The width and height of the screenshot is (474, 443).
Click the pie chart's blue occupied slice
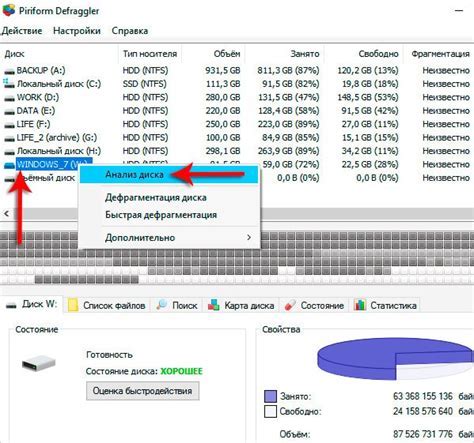point(360,357)
